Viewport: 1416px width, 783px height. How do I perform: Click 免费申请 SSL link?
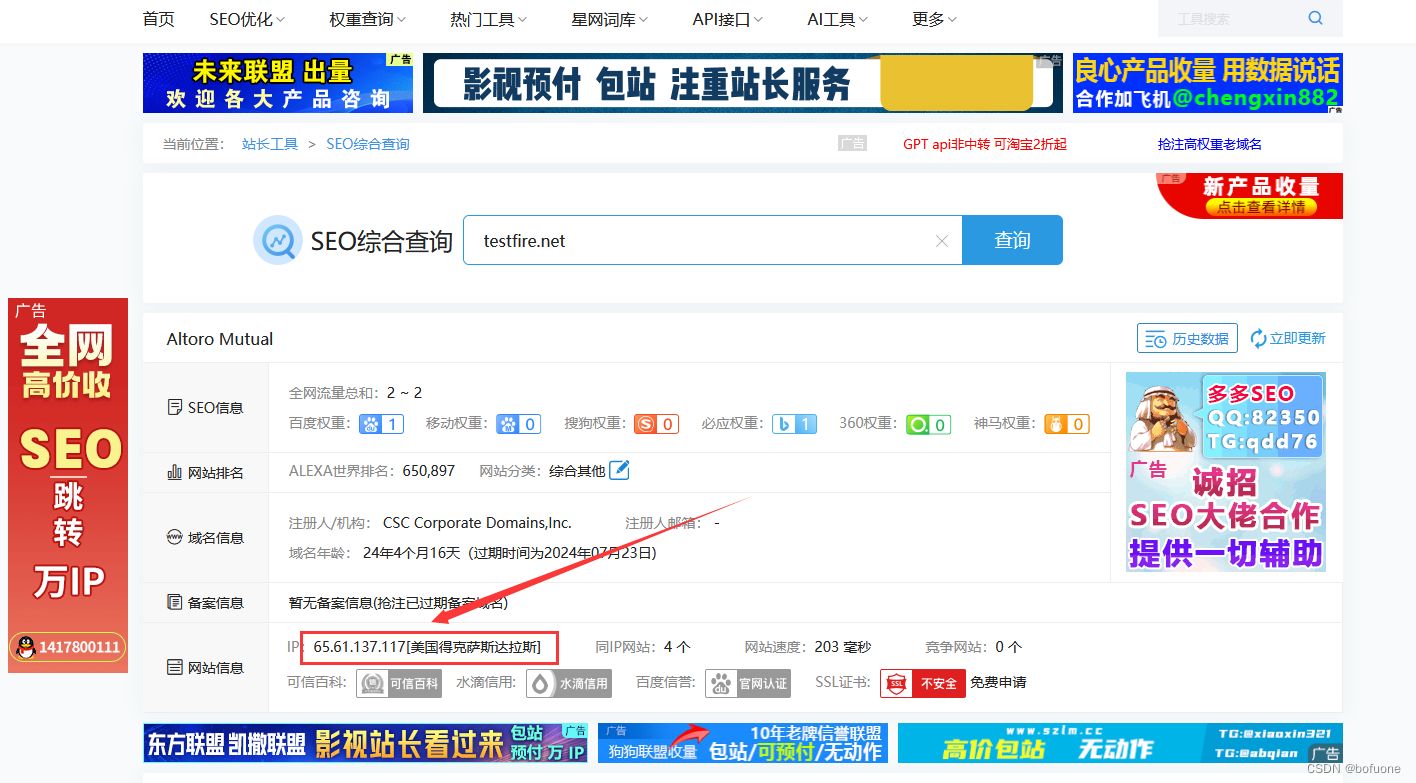998,683
